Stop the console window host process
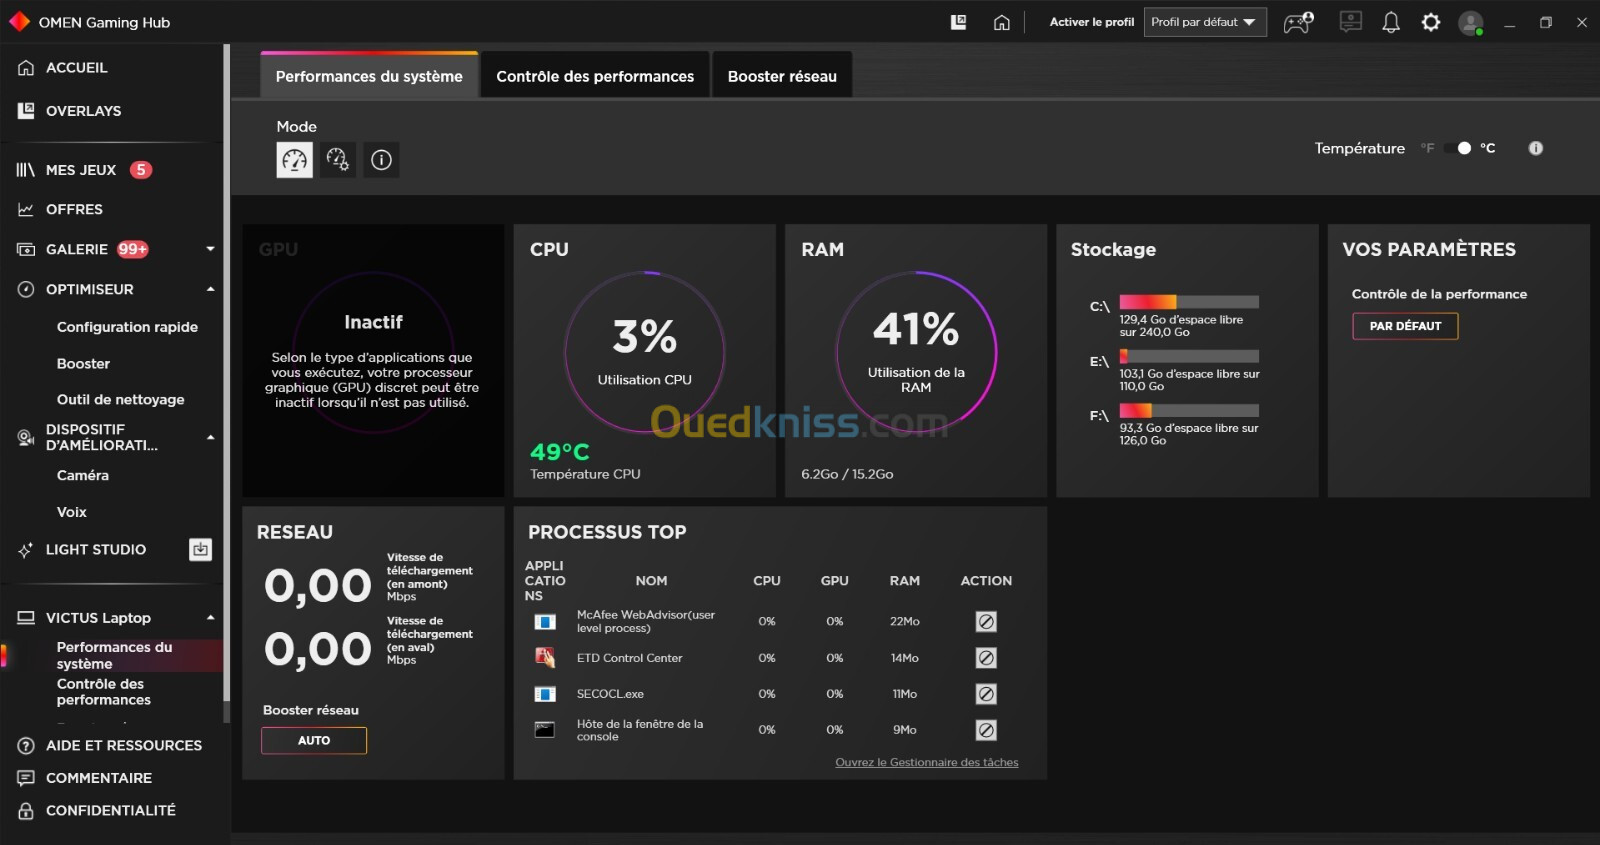The width and height of the screenshot is (1600, 845). point(986,730)
